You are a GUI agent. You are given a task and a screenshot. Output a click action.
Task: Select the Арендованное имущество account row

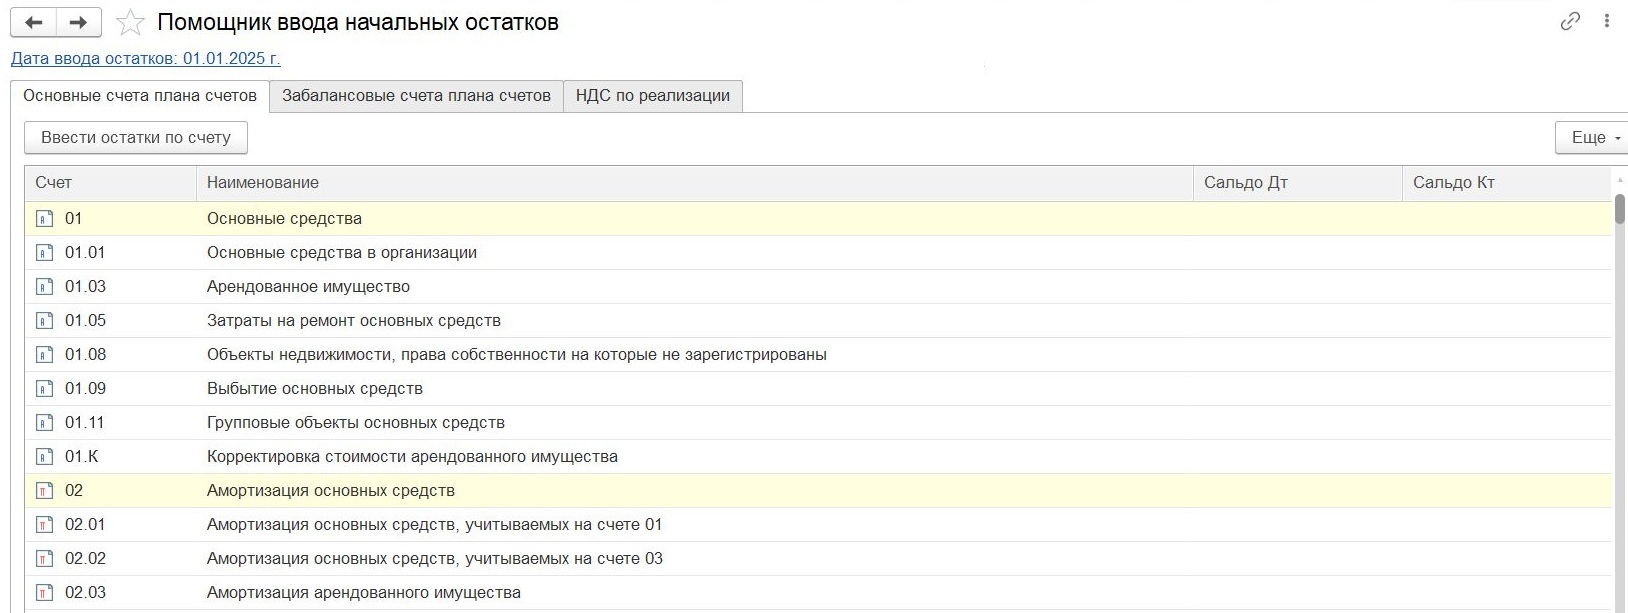[x=308, y=287]
